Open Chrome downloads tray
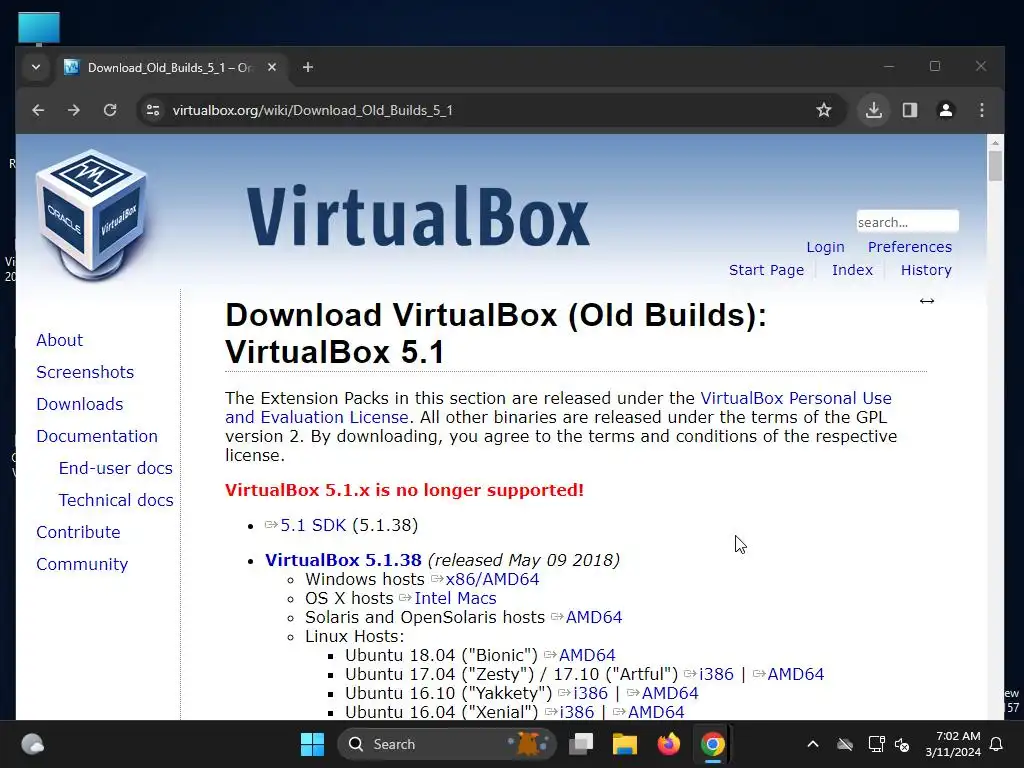This screenshot has height=768, width=1024. click(x=874, y=110)
